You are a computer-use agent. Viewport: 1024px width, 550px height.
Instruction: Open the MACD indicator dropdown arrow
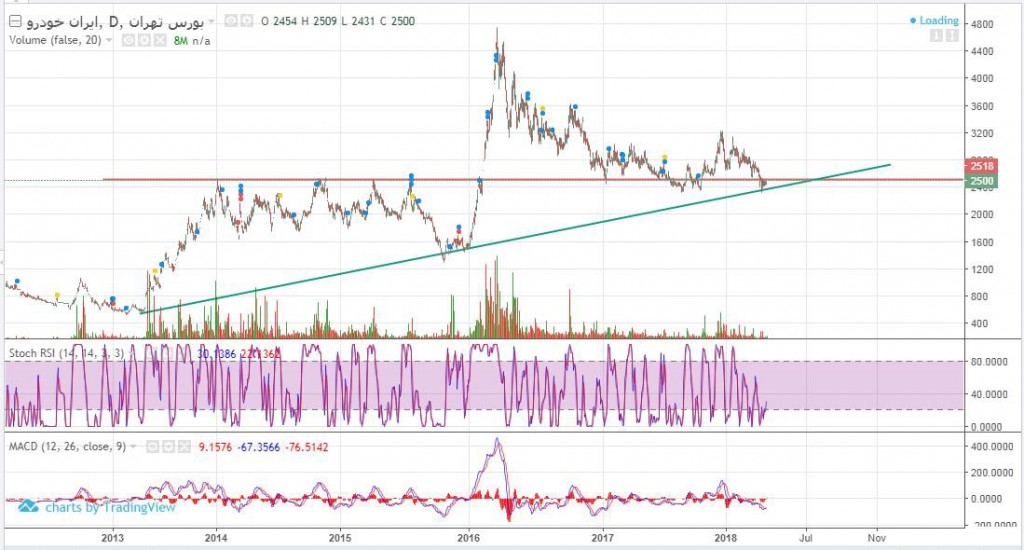click(134, 447)
